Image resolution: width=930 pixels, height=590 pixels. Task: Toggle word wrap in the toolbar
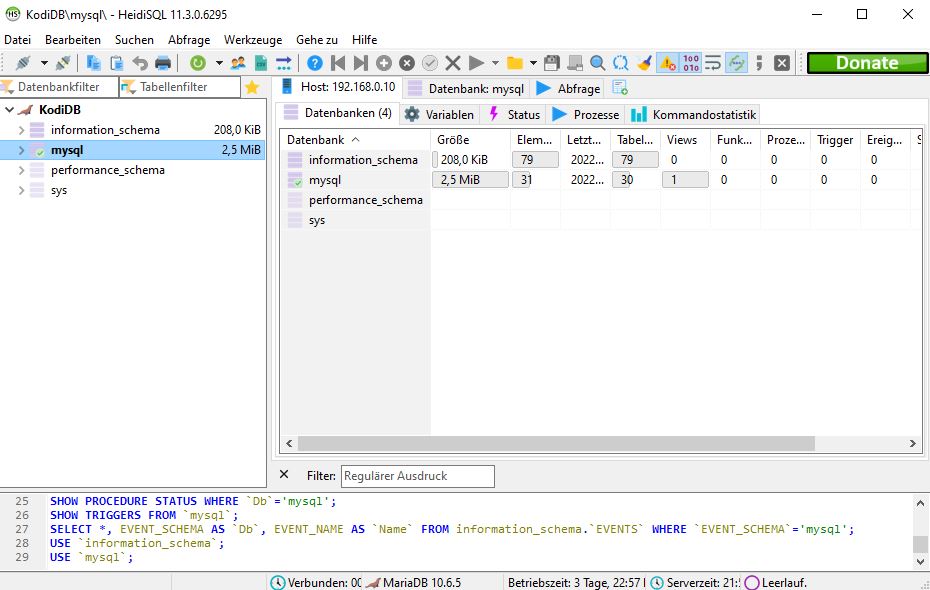[714, 63]
